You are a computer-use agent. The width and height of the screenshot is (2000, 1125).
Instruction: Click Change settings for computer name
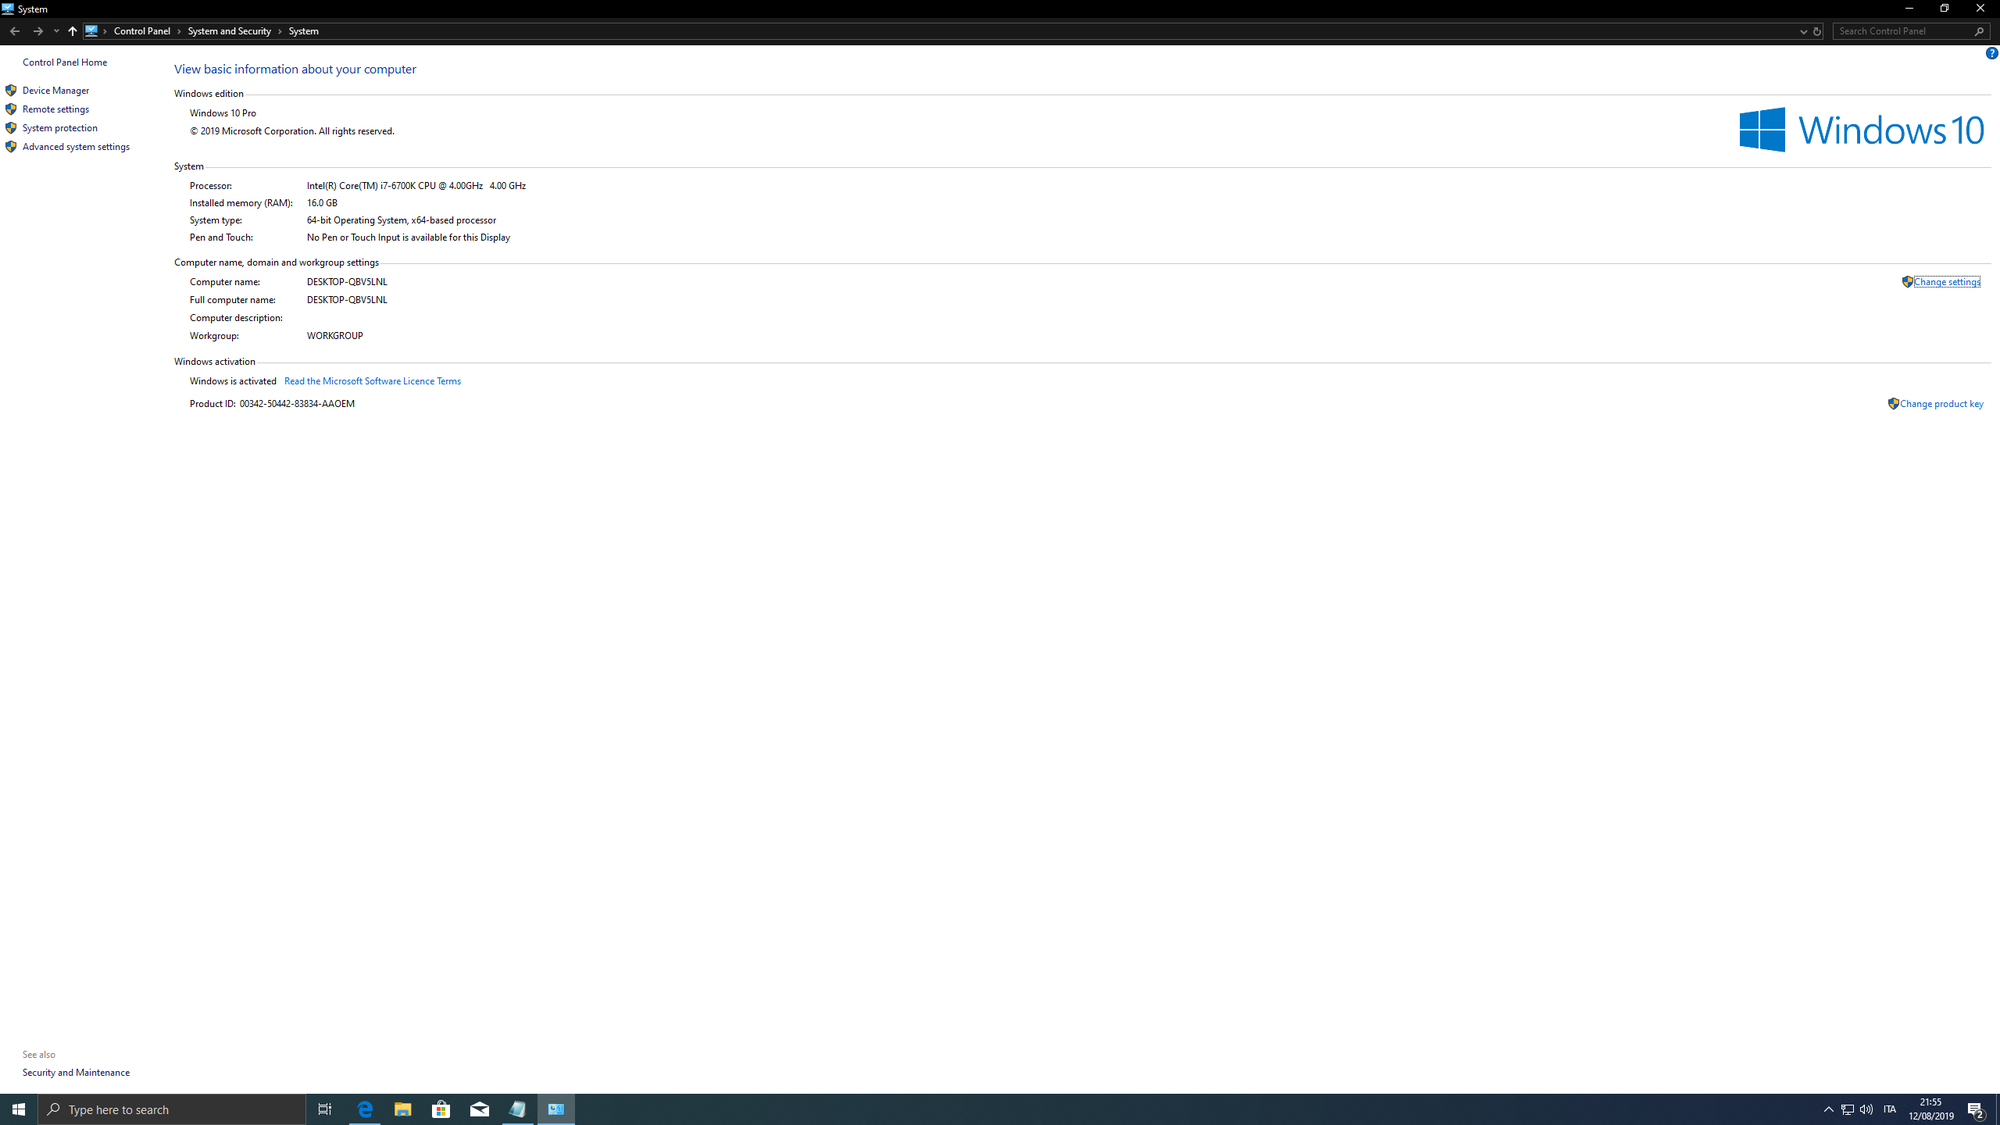click(1947, 282)
